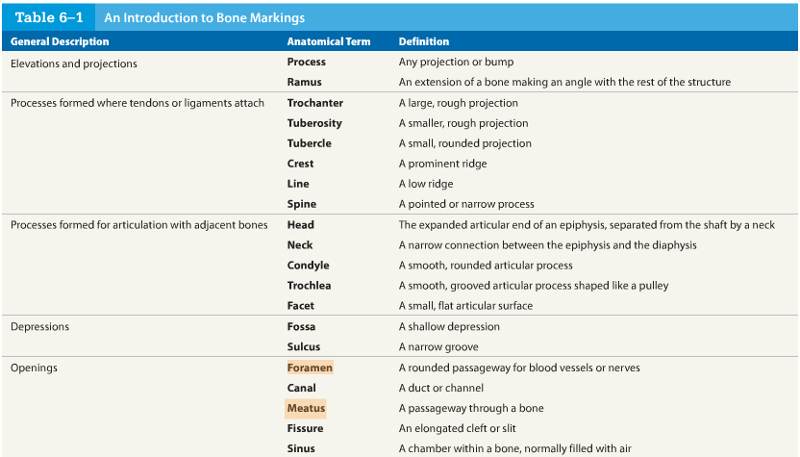
Task: Click the definition 'A prominent ridge'
Action: pyautogui.click(x=440, y=164)
